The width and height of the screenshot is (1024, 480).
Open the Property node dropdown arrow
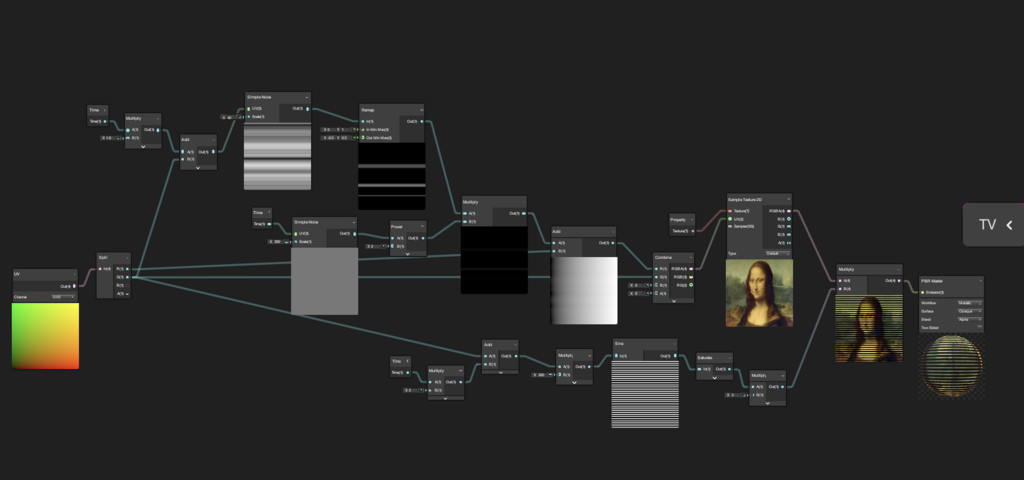click(692, 219)
